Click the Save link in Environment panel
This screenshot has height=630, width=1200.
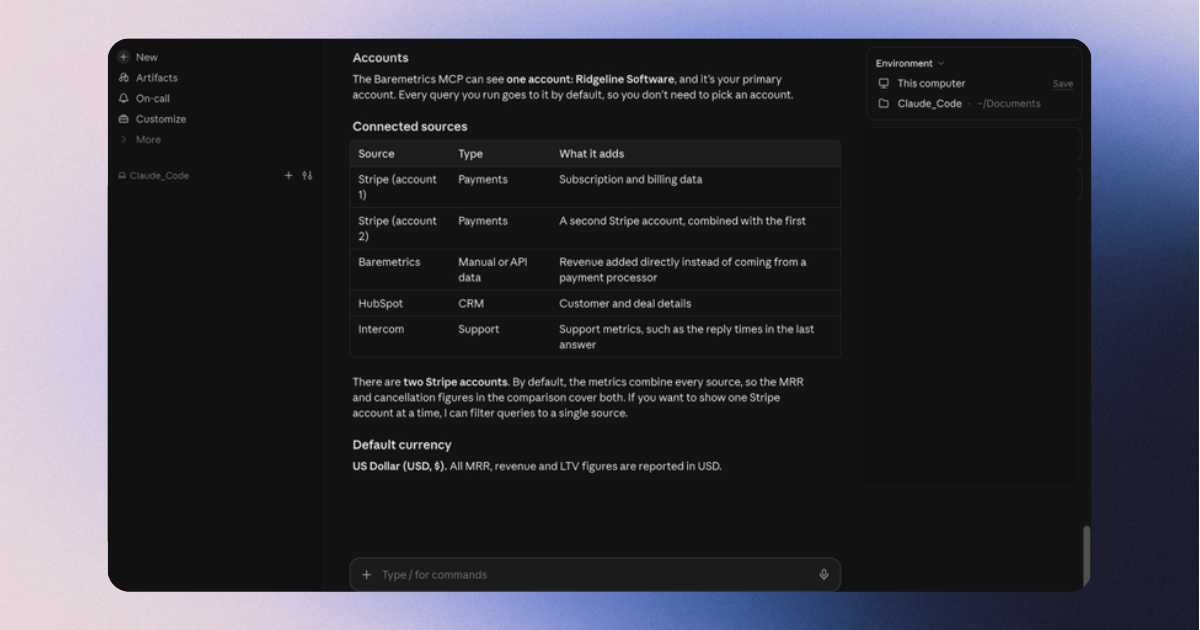(x=1063, y=84)
